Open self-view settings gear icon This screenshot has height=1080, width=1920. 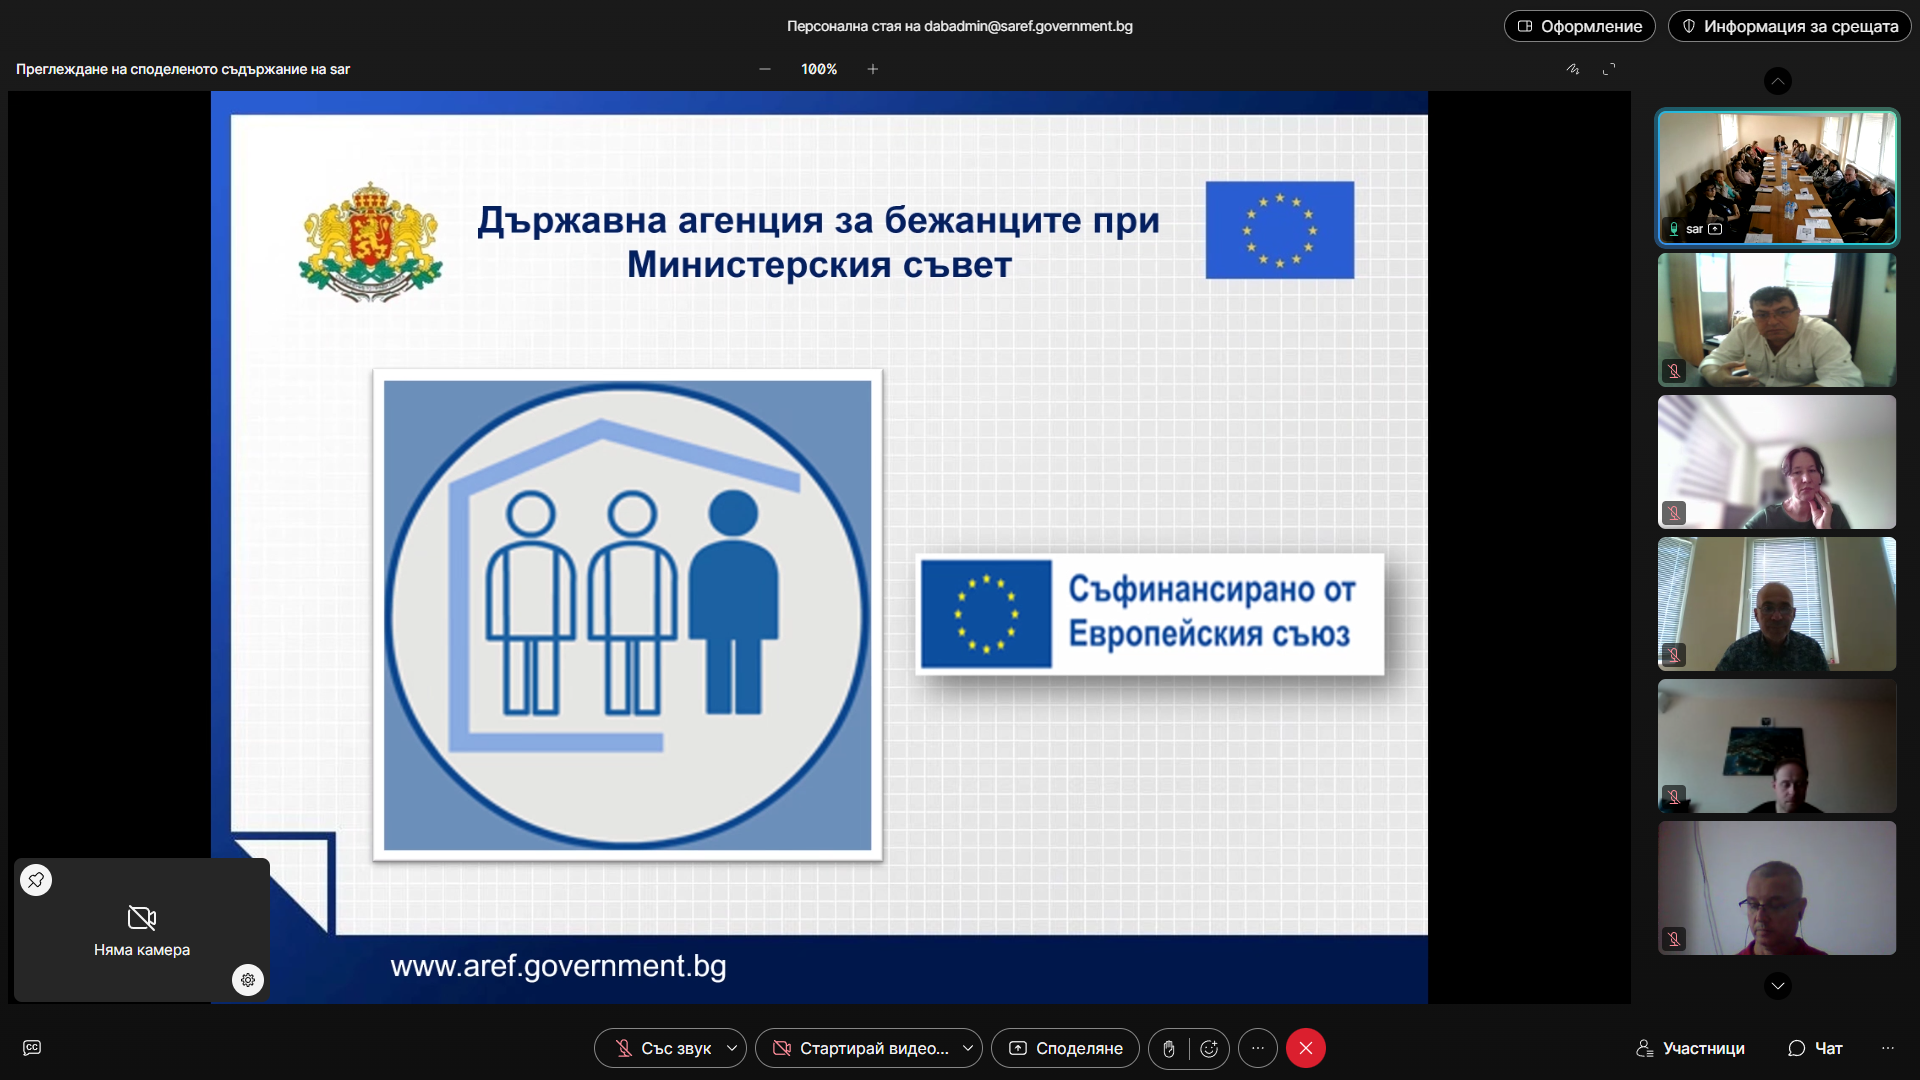point(248,980)
